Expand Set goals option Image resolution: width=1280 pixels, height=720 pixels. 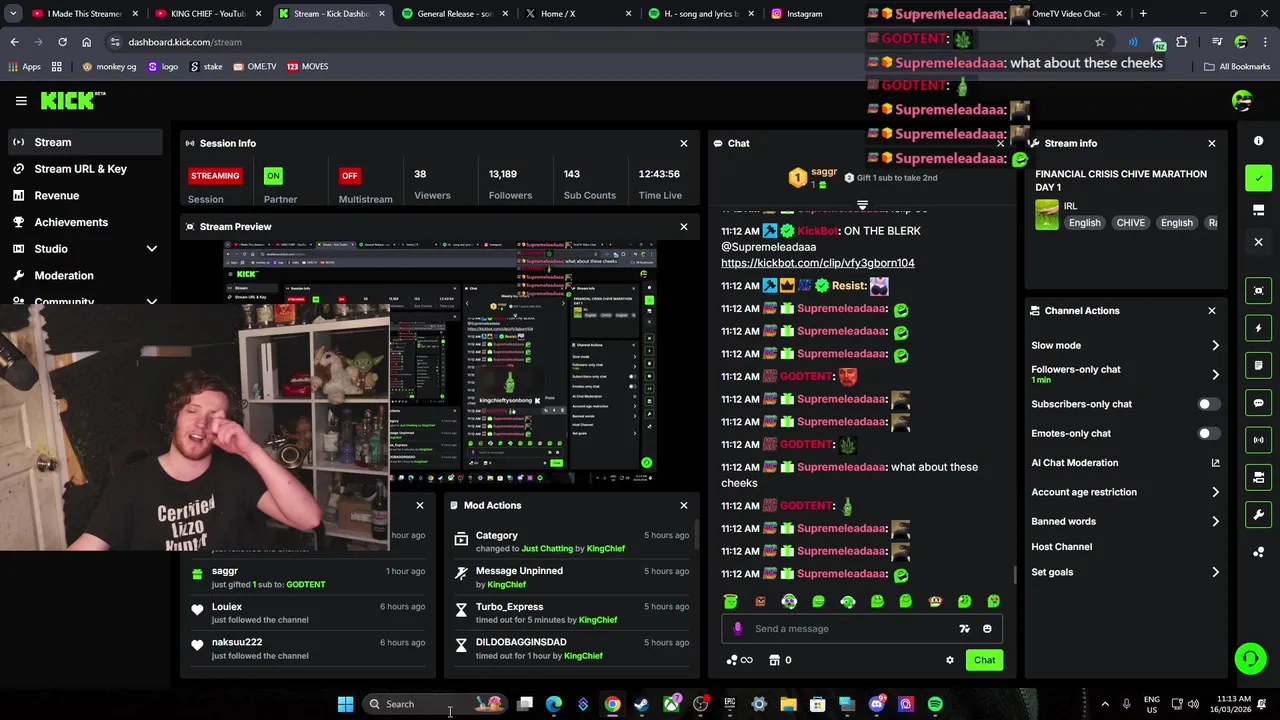pyautogui.click(x=1215, y=573)
